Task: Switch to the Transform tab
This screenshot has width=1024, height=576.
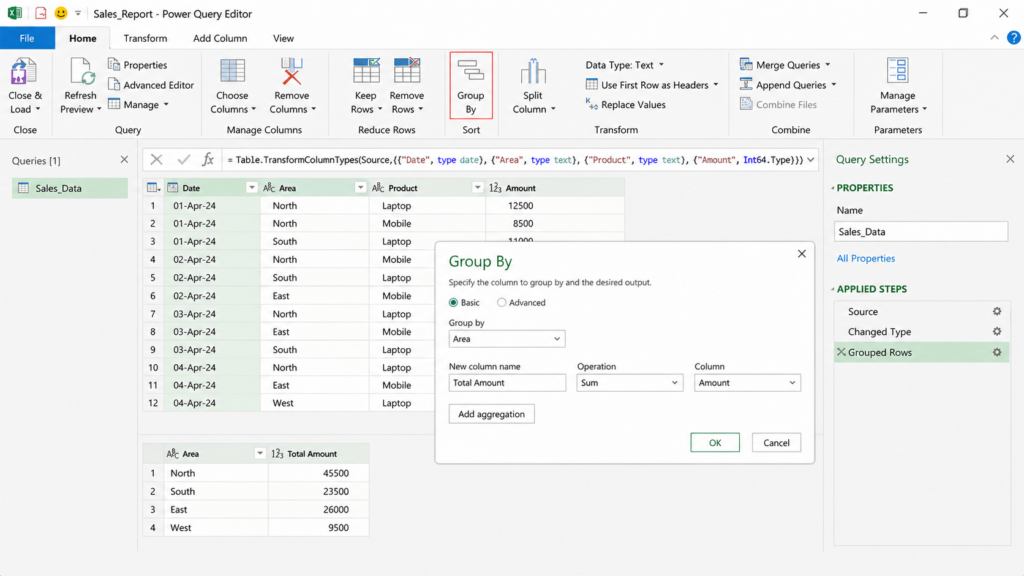Action: coord(145,38)
